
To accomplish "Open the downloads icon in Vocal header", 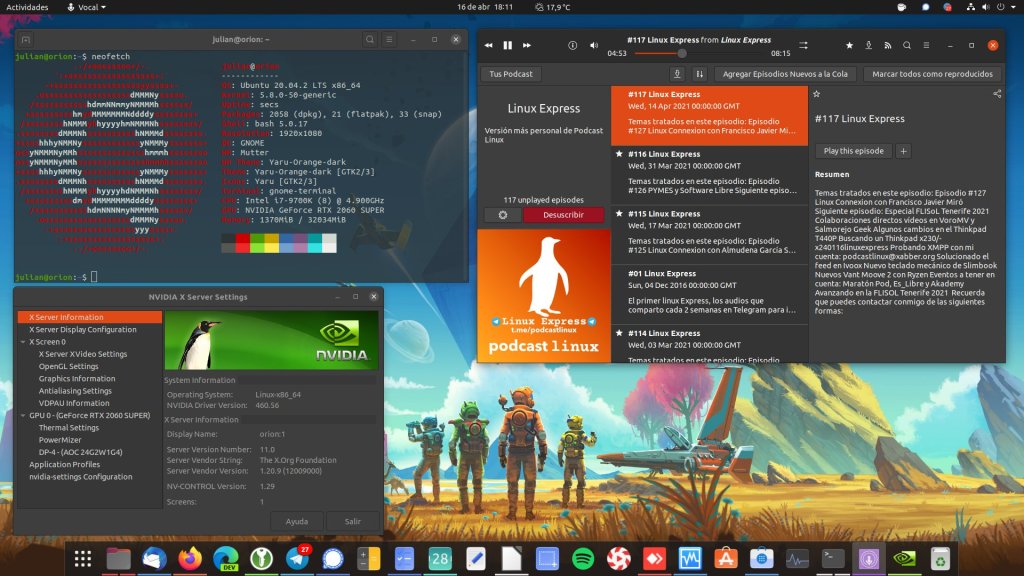I will (869, 45).
